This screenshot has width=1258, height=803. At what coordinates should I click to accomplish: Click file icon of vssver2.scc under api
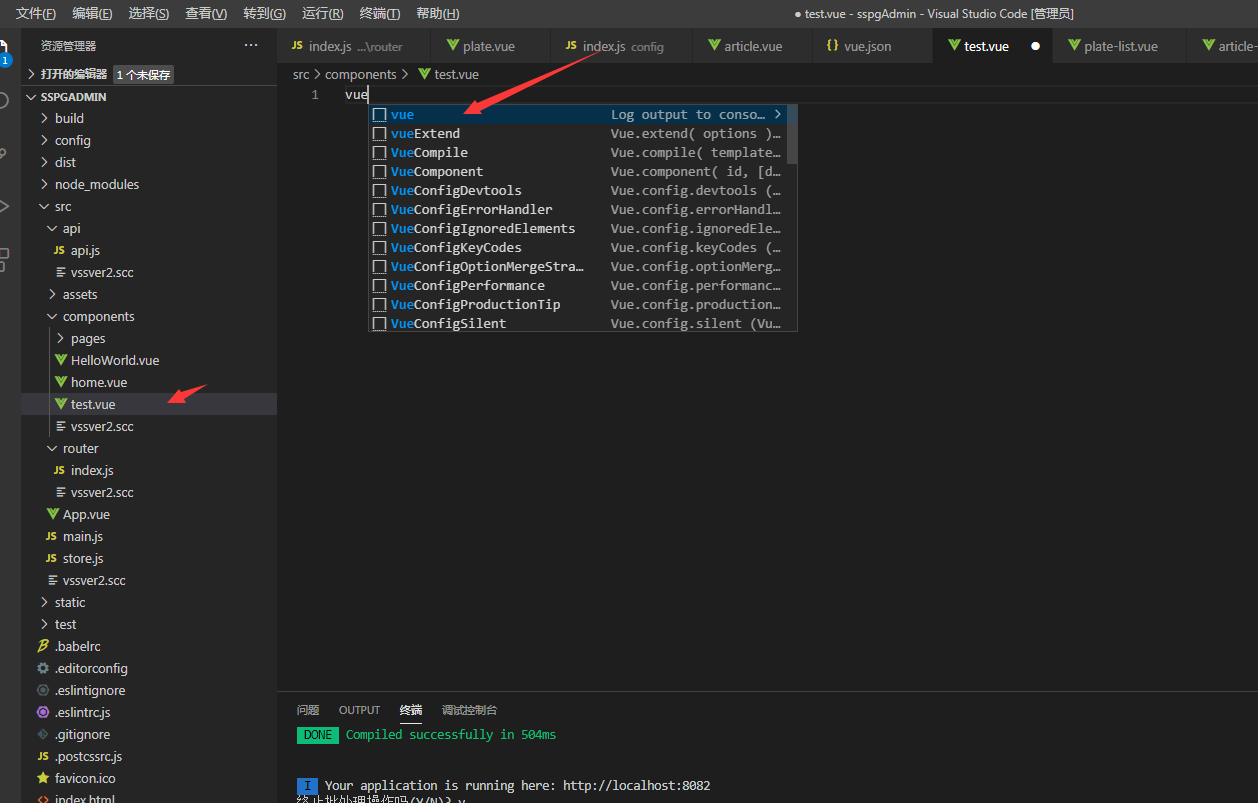(x=61, y=272)
